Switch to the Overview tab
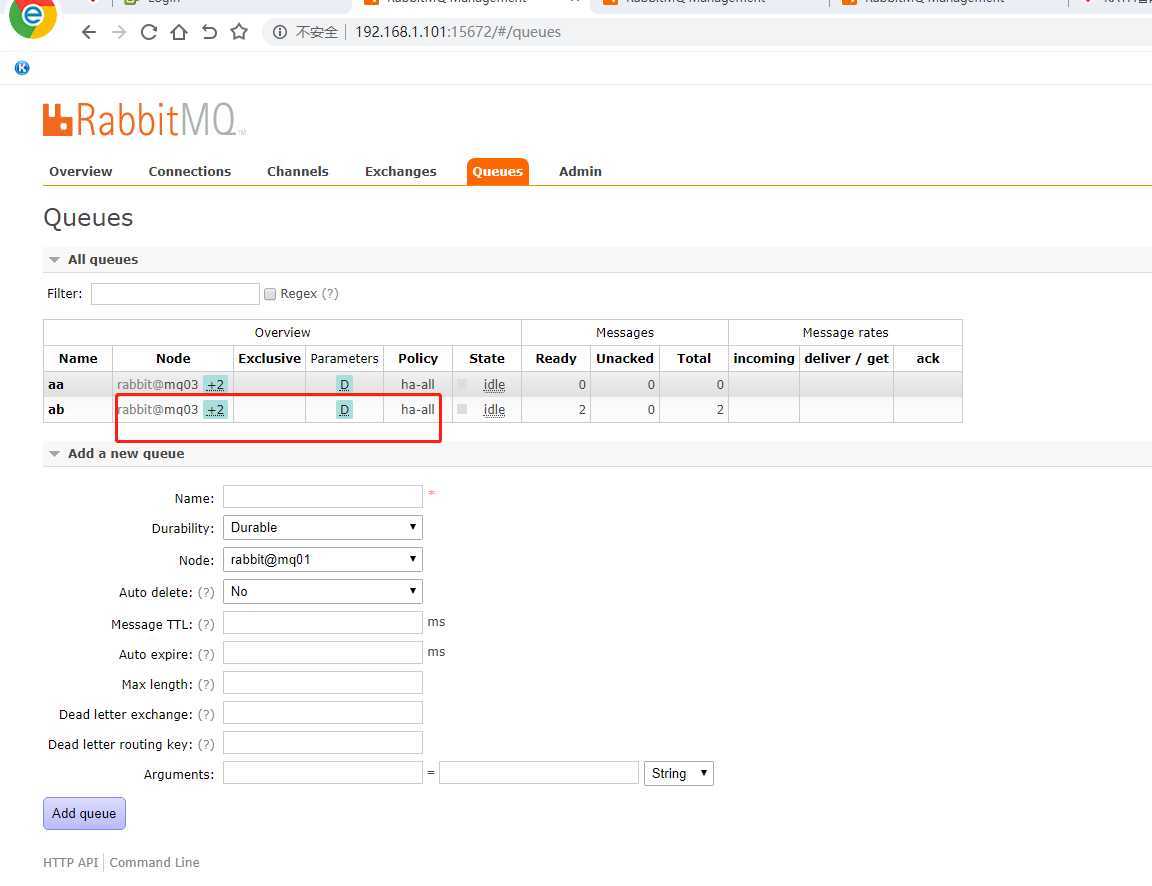This screenshot has width=1152, height=886. 81,171
